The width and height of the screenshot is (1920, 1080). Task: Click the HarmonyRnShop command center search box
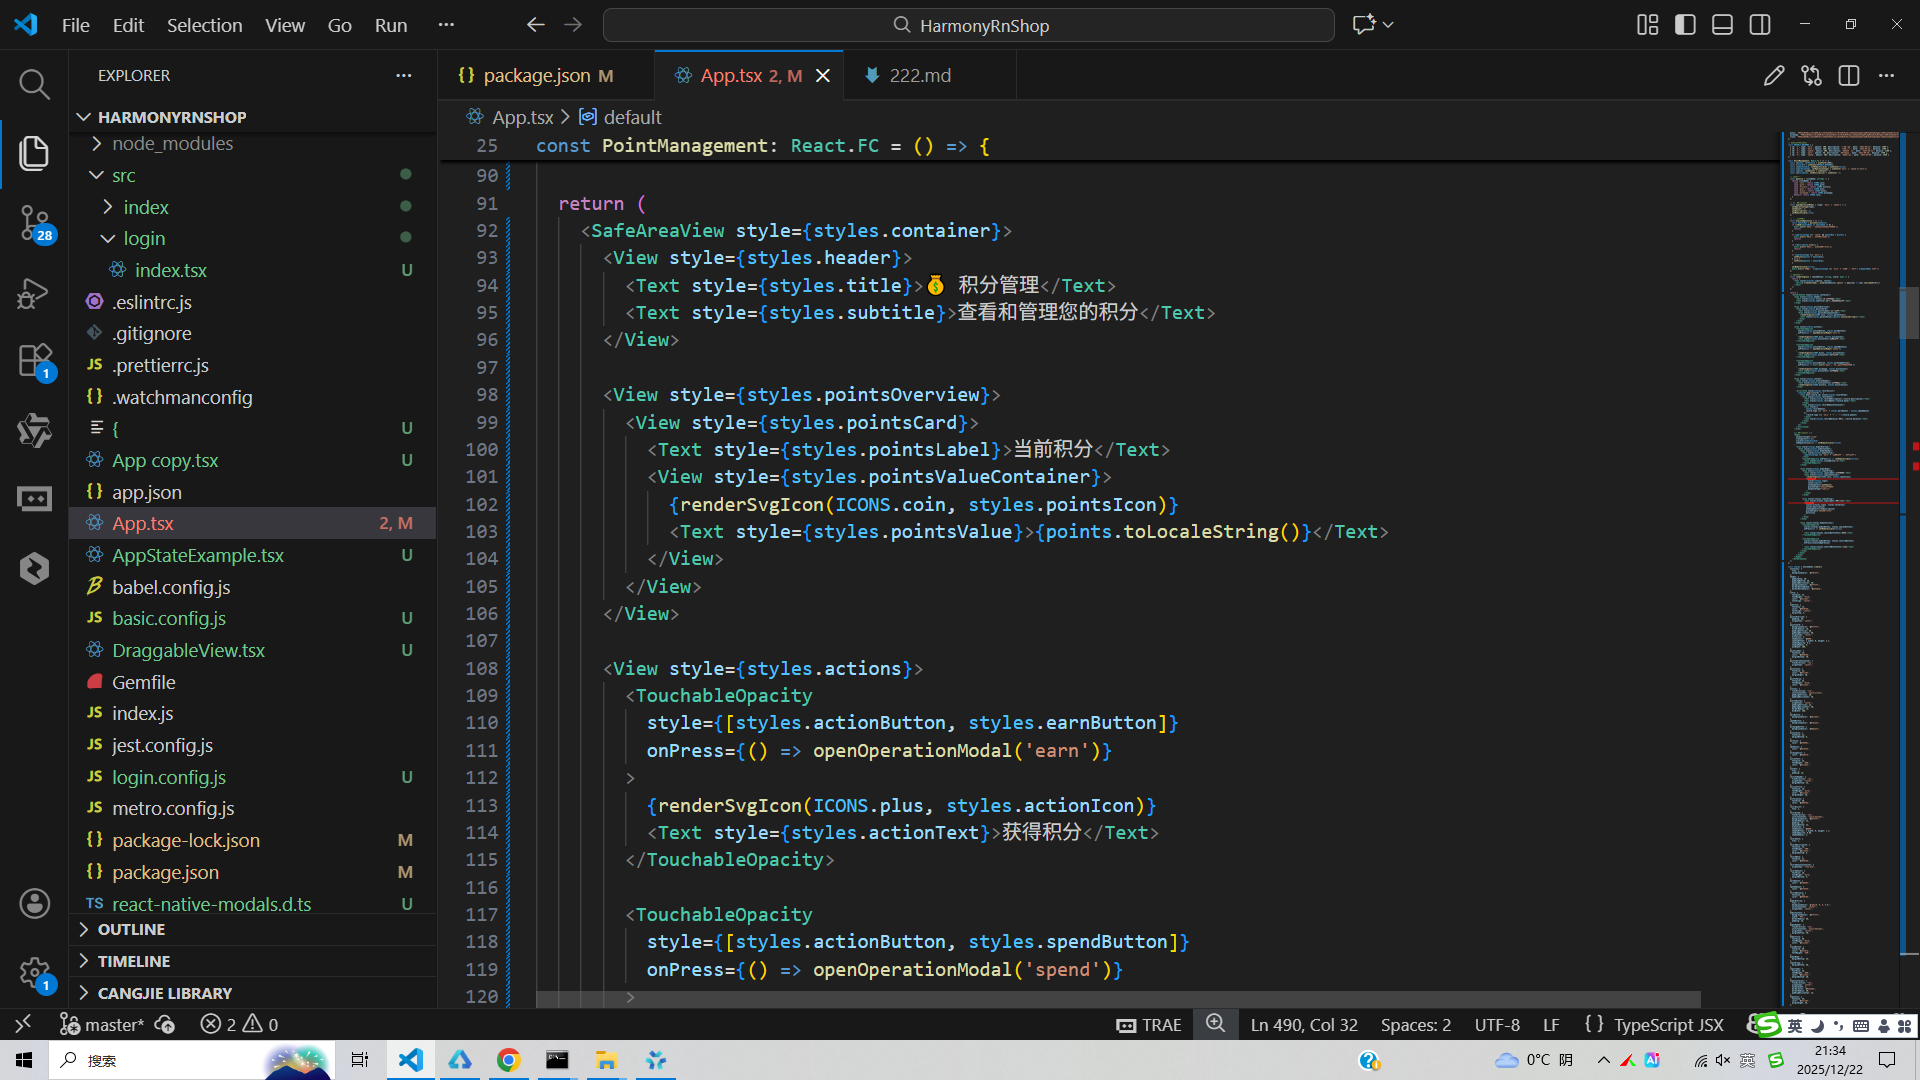[x=968, y=25]
